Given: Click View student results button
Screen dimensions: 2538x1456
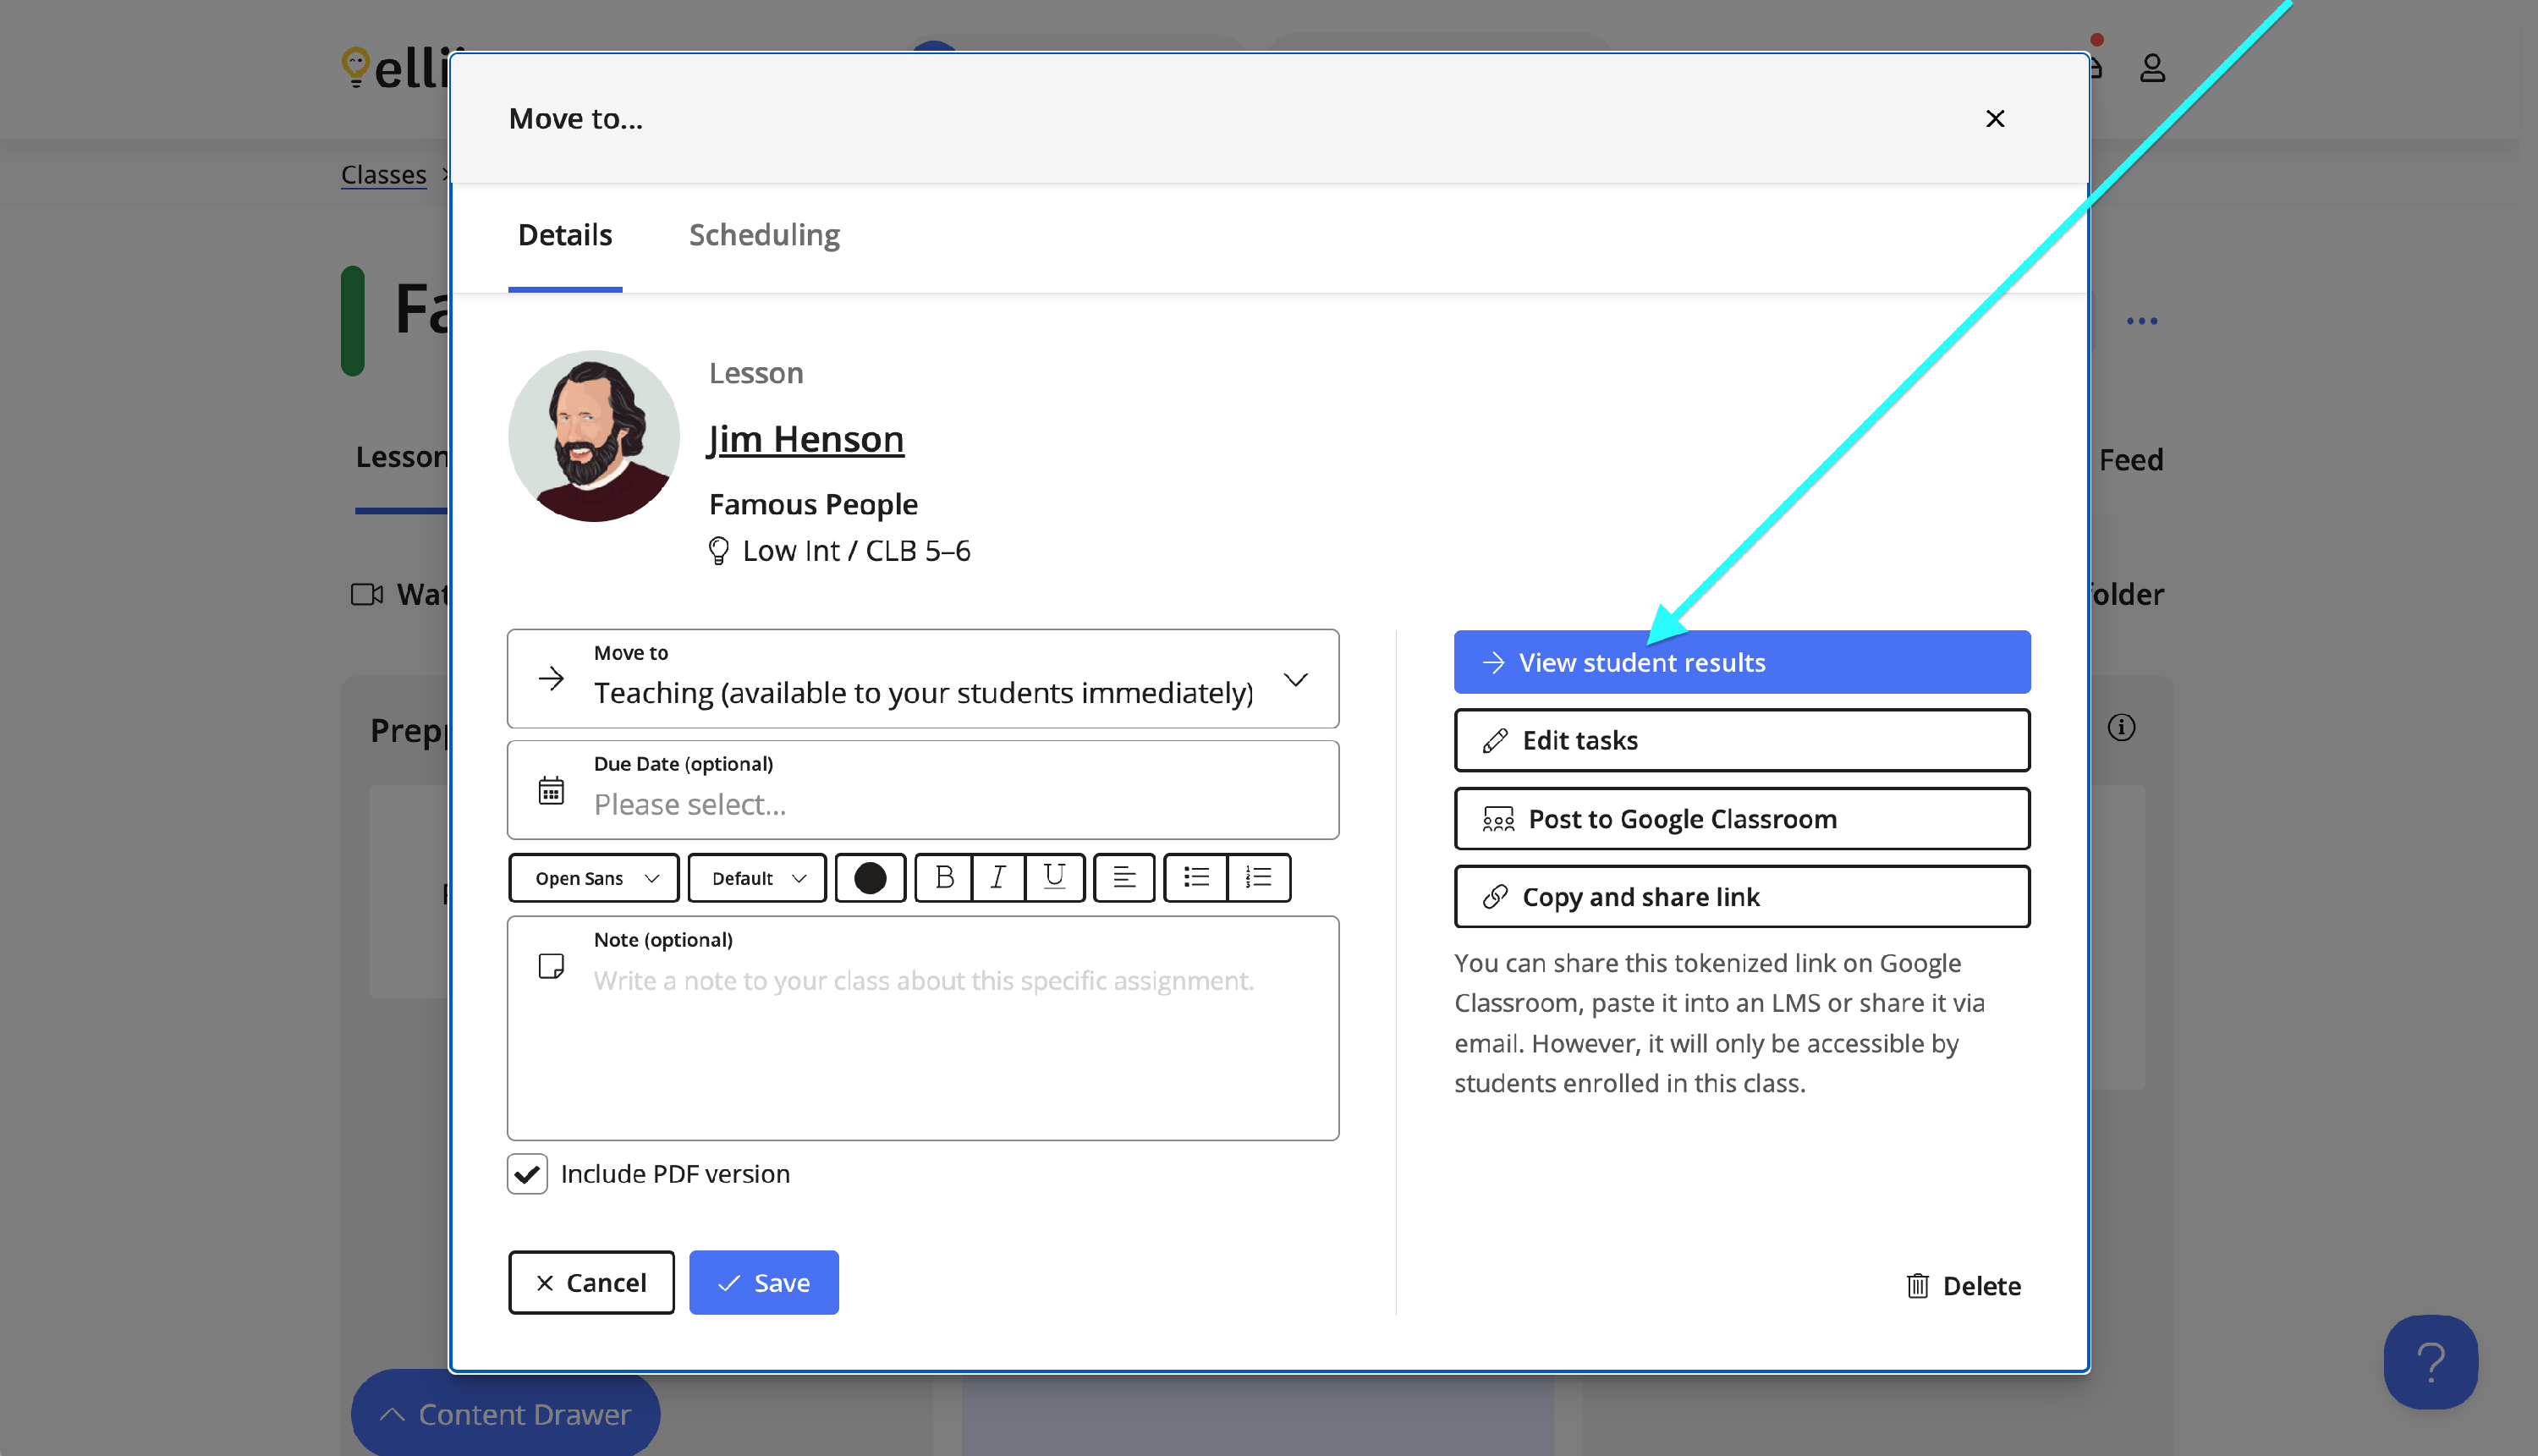Looking at the screenshot, I should pyautogui.click(x=1741, y=662).
